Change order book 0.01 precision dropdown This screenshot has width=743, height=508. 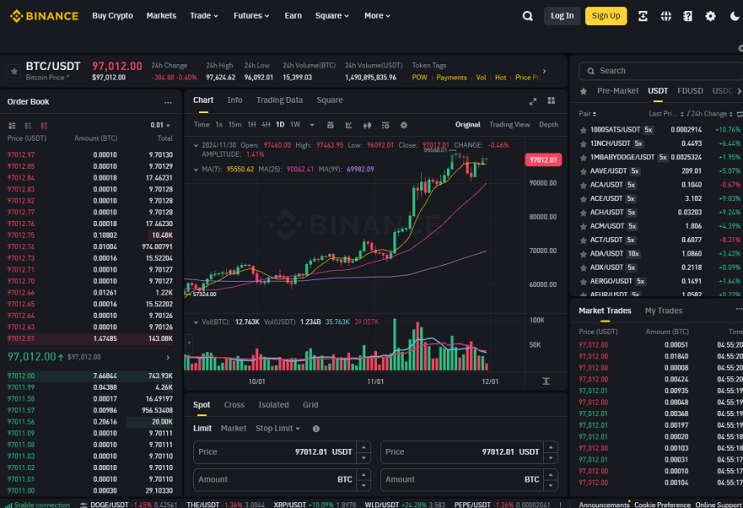click(x=160, y=125)
